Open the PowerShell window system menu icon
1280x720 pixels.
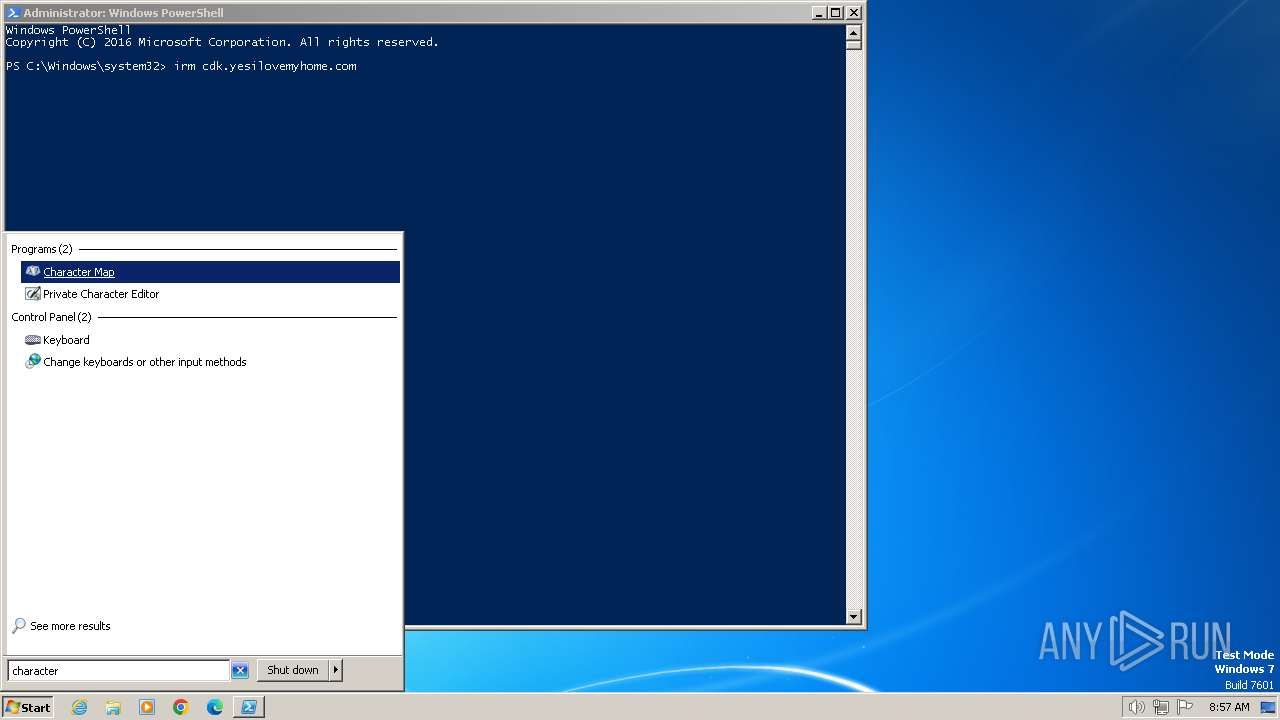coord(13,13)
